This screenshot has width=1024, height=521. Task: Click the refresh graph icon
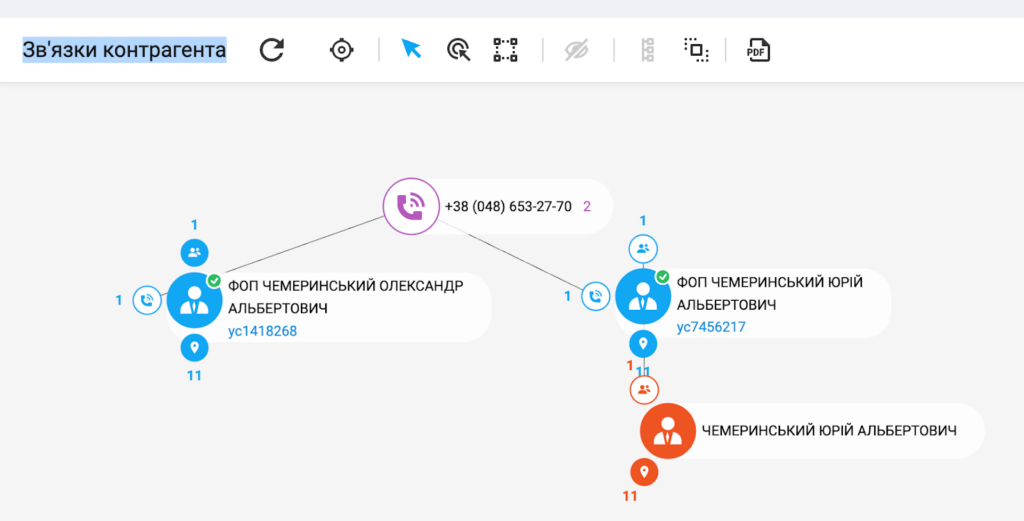tap(272, 50)
